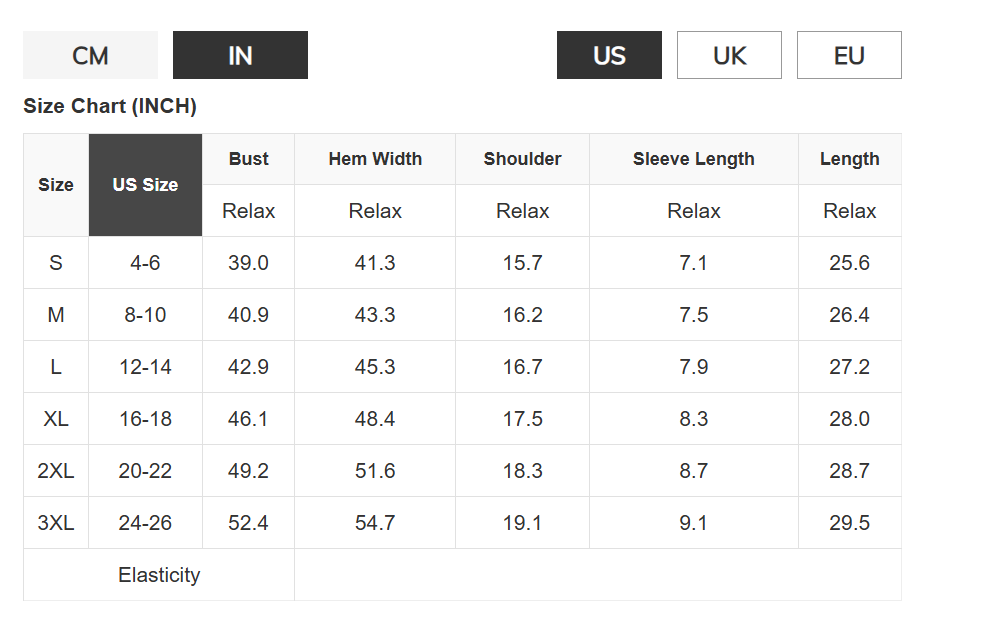
Task: Click the Elasticity row label
Action: coord(159,575)
